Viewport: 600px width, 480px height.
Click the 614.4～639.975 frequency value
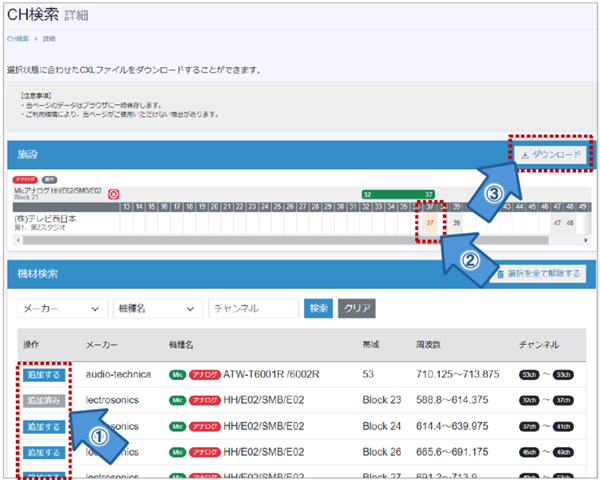tap(452, 426)
